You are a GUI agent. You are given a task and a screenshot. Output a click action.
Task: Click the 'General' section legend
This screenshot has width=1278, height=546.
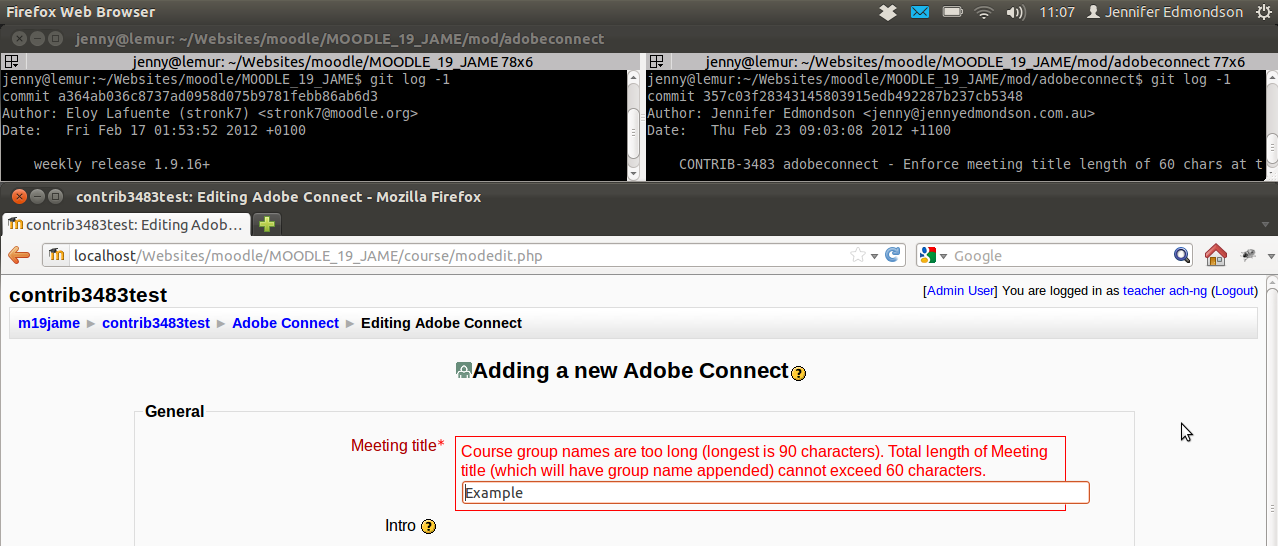pyautogui.click(x=174, y=411)
